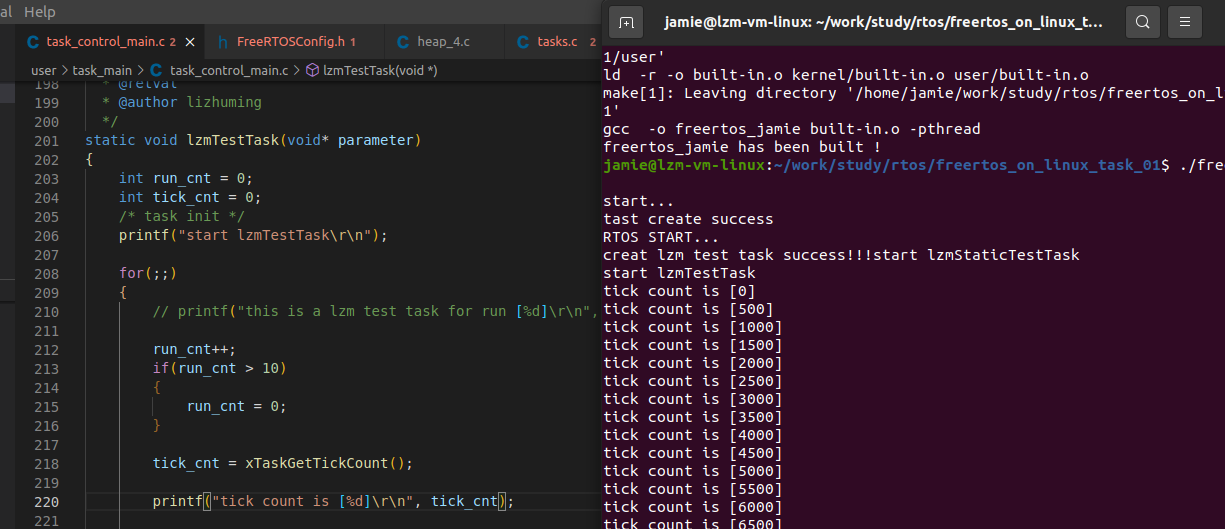
Task: Click 'freertos_jamie has been built !' terminal line
Action: [742, 147]
